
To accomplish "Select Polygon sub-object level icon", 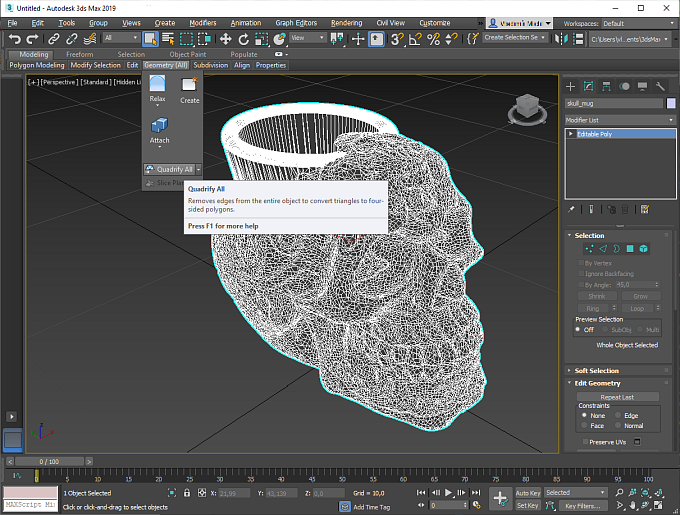I will point(630,248).
